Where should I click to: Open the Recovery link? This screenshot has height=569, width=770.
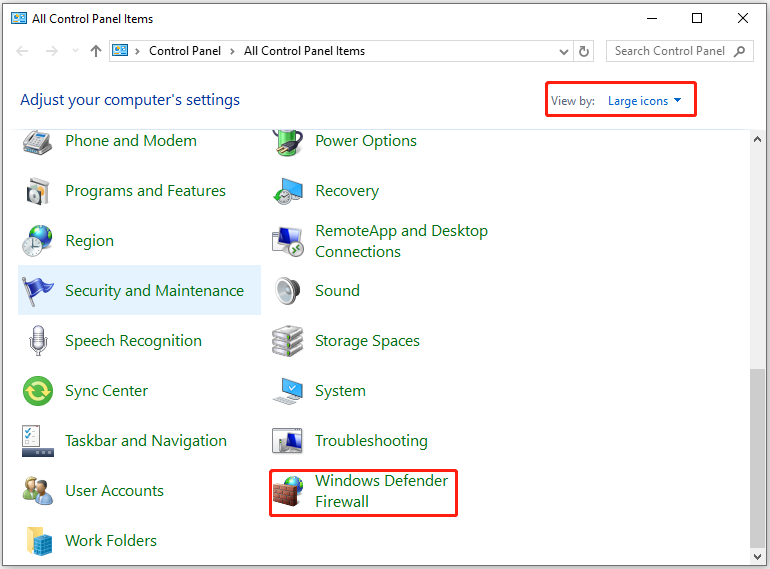point(347,191)
